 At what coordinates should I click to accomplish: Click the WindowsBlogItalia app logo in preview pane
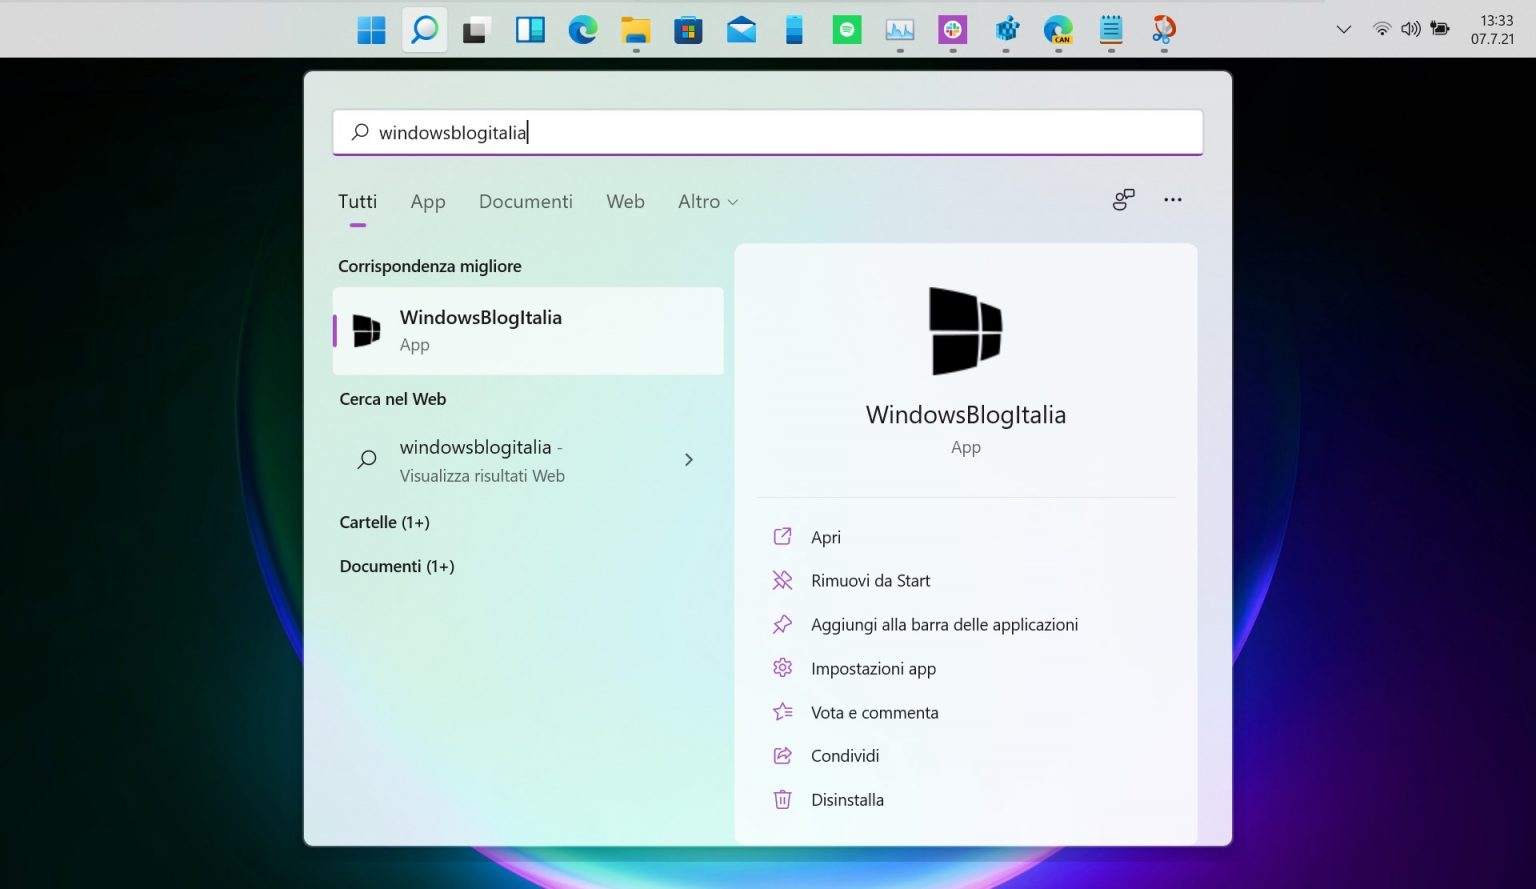[965, 331]
